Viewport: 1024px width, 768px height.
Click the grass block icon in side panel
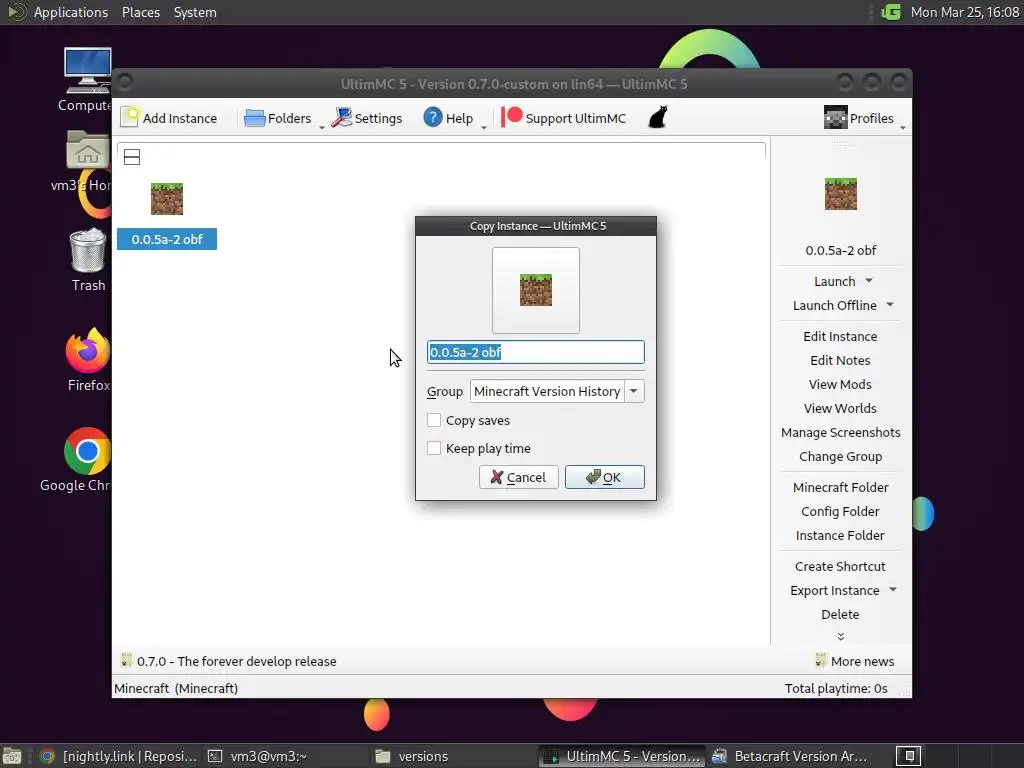tap(840, 194)
